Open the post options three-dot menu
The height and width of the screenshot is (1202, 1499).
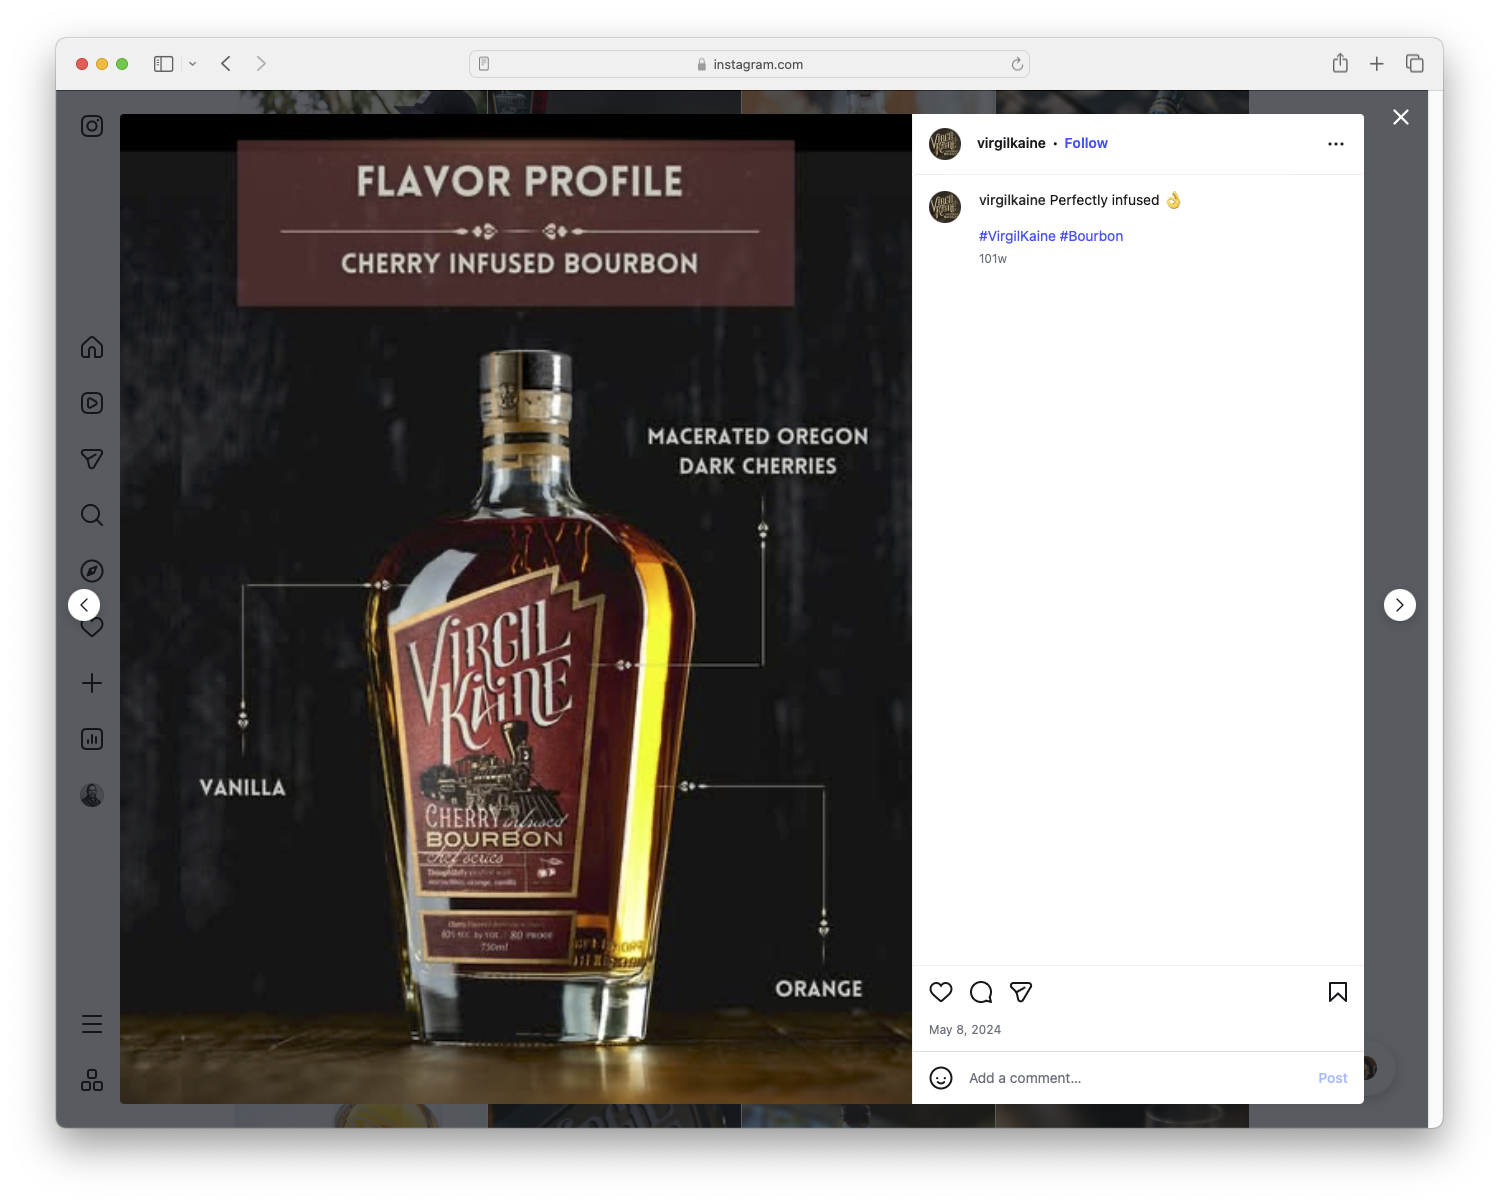pos(1336,143)
